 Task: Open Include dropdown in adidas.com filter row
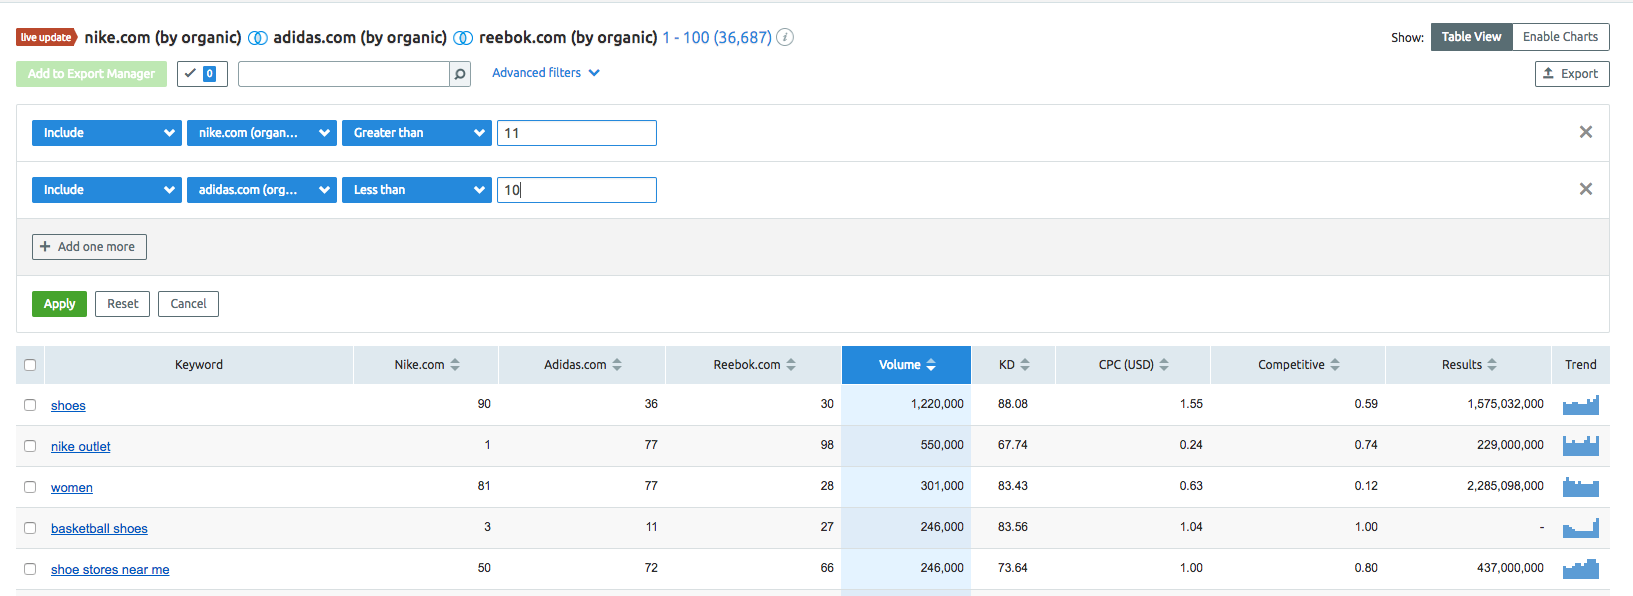(106, 190)
